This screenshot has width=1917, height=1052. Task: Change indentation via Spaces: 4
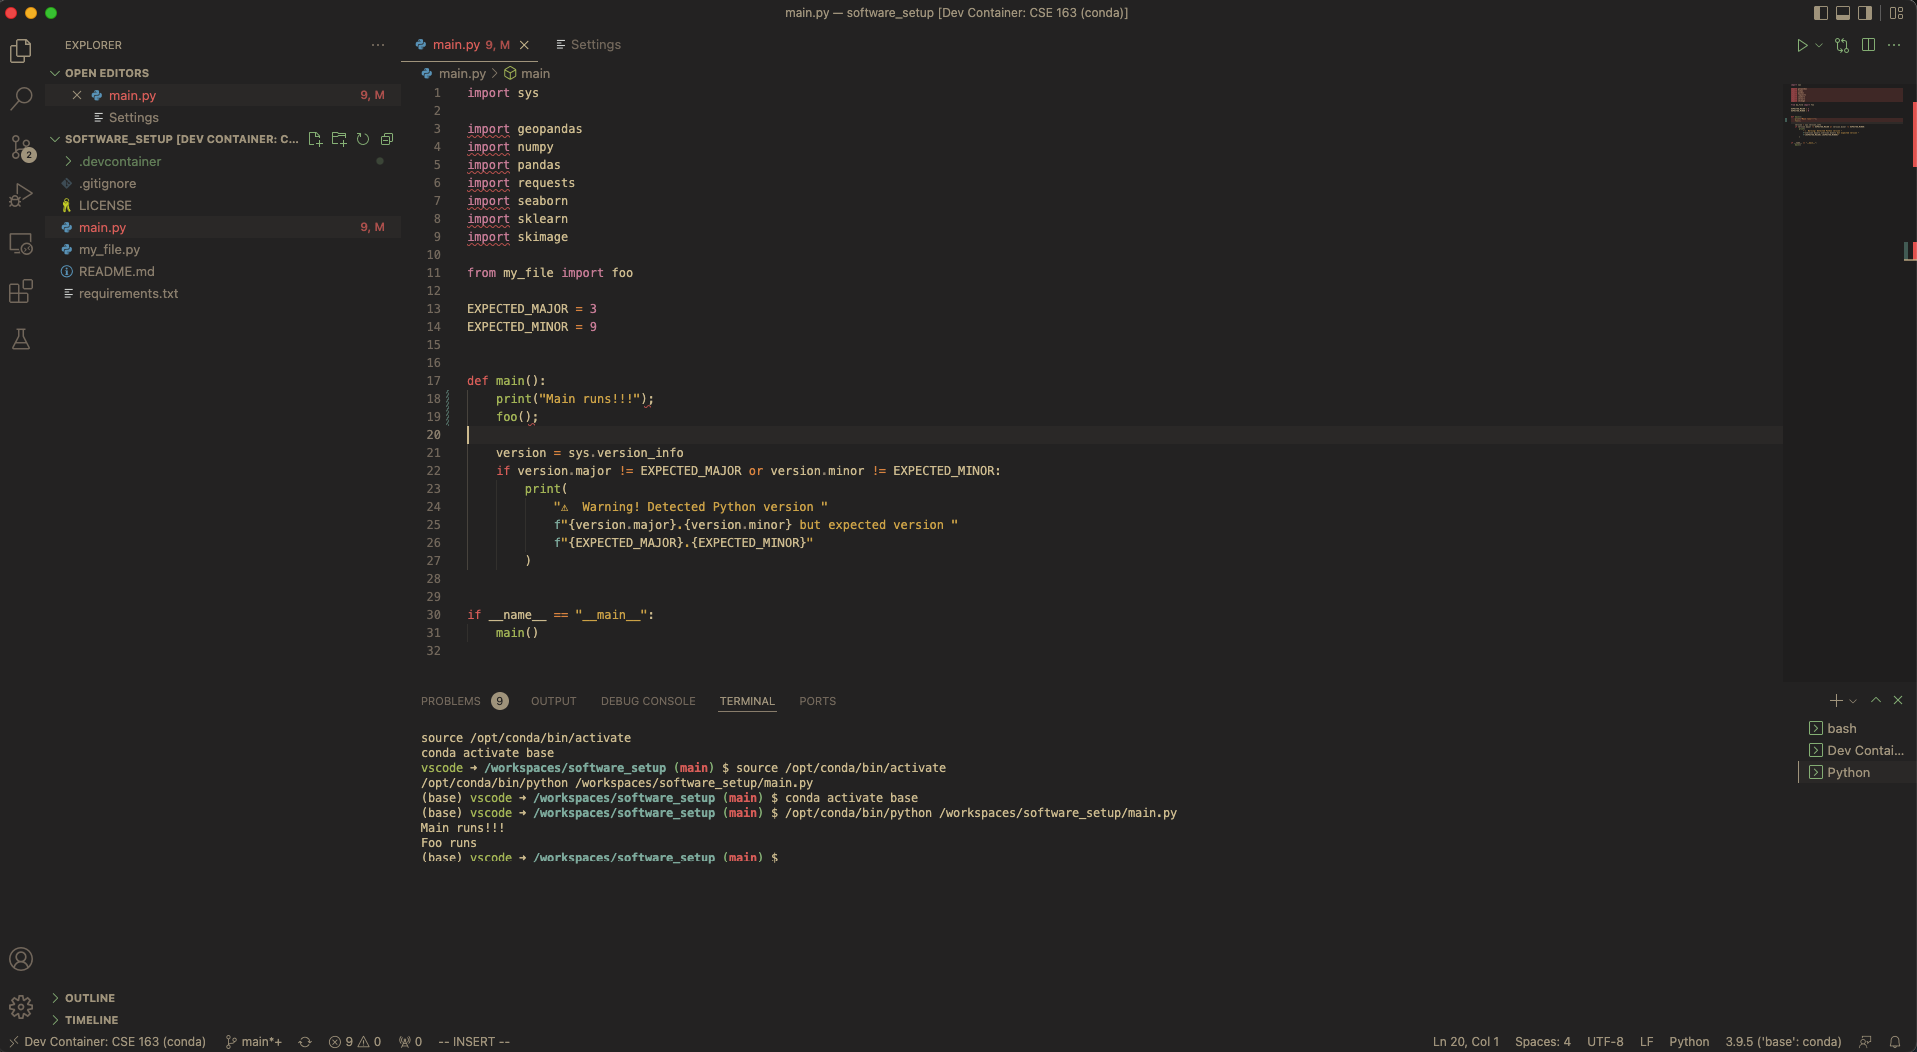click(1542, 1042)
